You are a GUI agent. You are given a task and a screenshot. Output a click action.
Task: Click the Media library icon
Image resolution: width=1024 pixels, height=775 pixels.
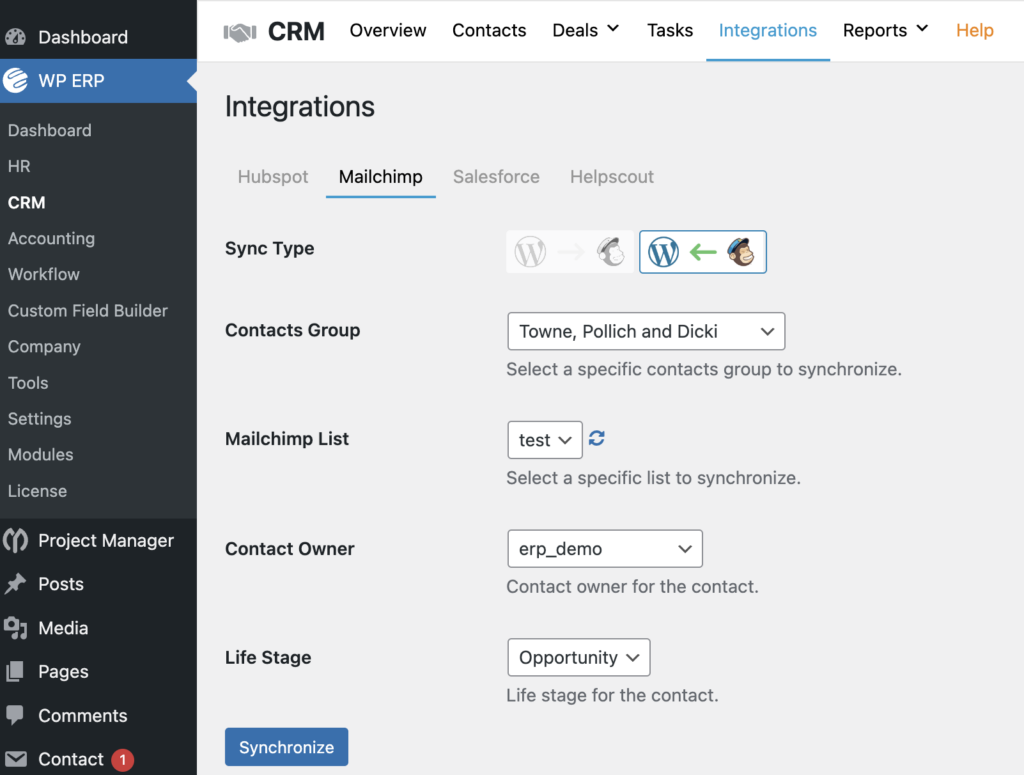[x=16, y=628]
